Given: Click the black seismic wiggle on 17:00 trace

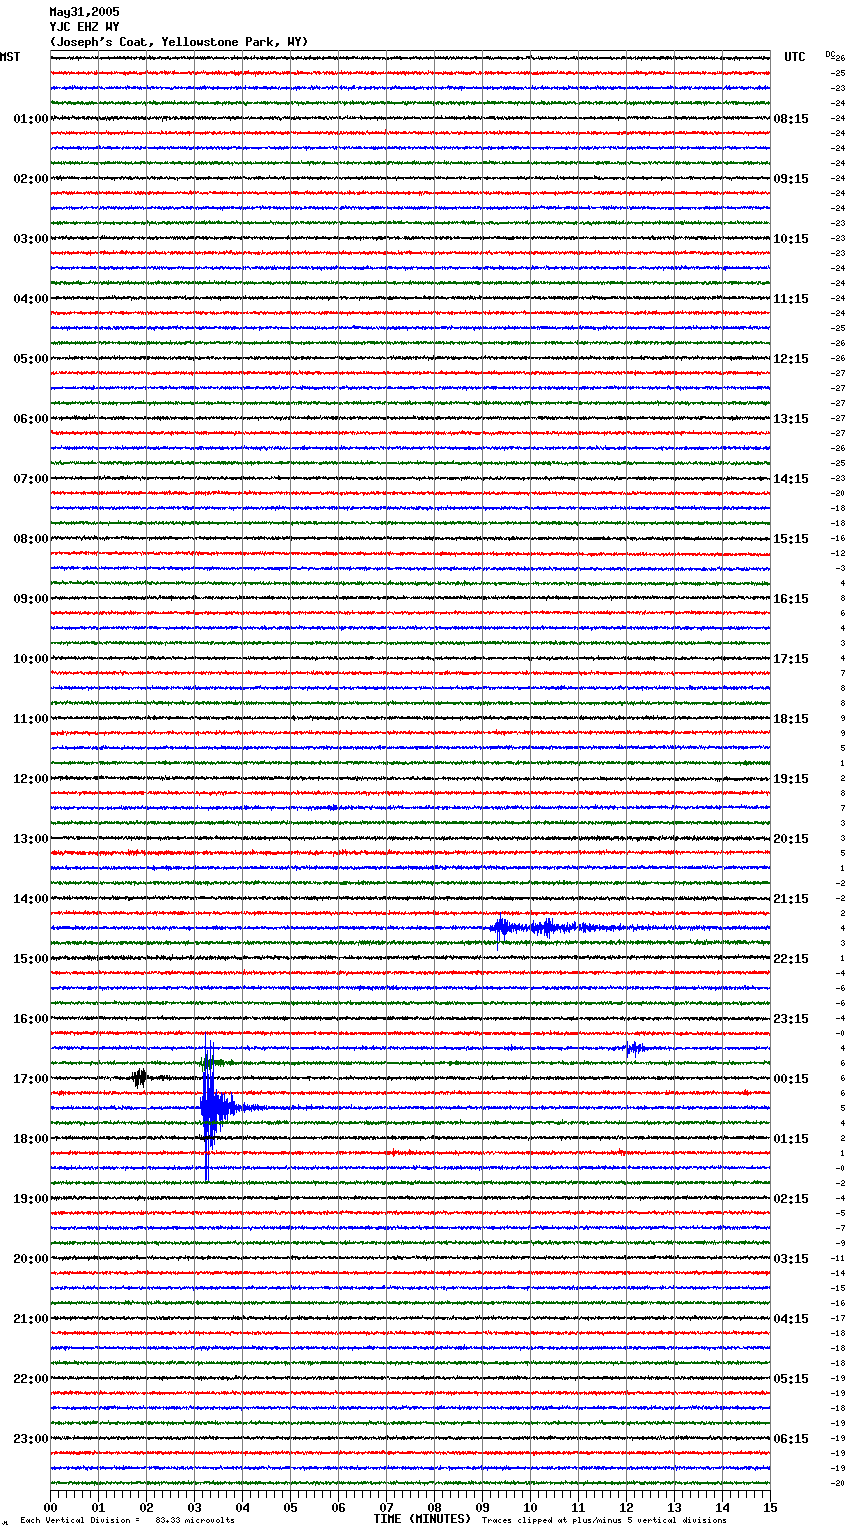Looking at the screenshot, I should pos(140,1078).
